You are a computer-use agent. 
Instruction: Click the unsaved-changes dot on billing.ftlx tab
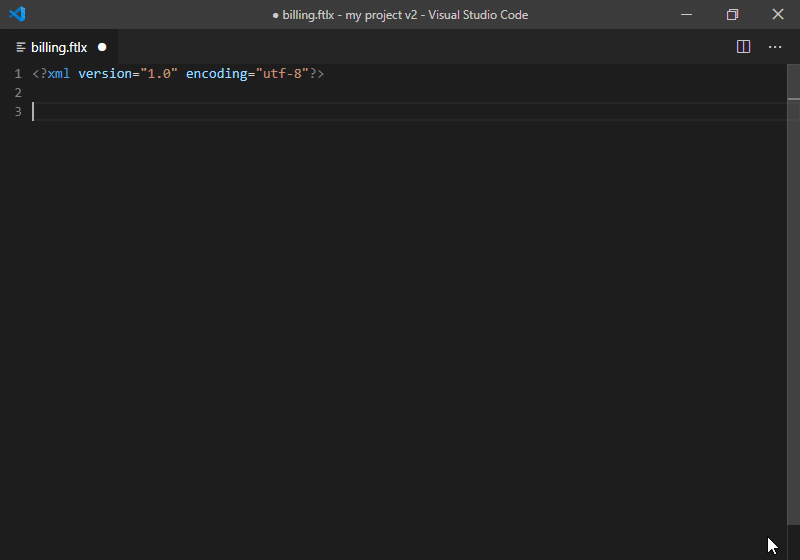[x=102, y=47]
